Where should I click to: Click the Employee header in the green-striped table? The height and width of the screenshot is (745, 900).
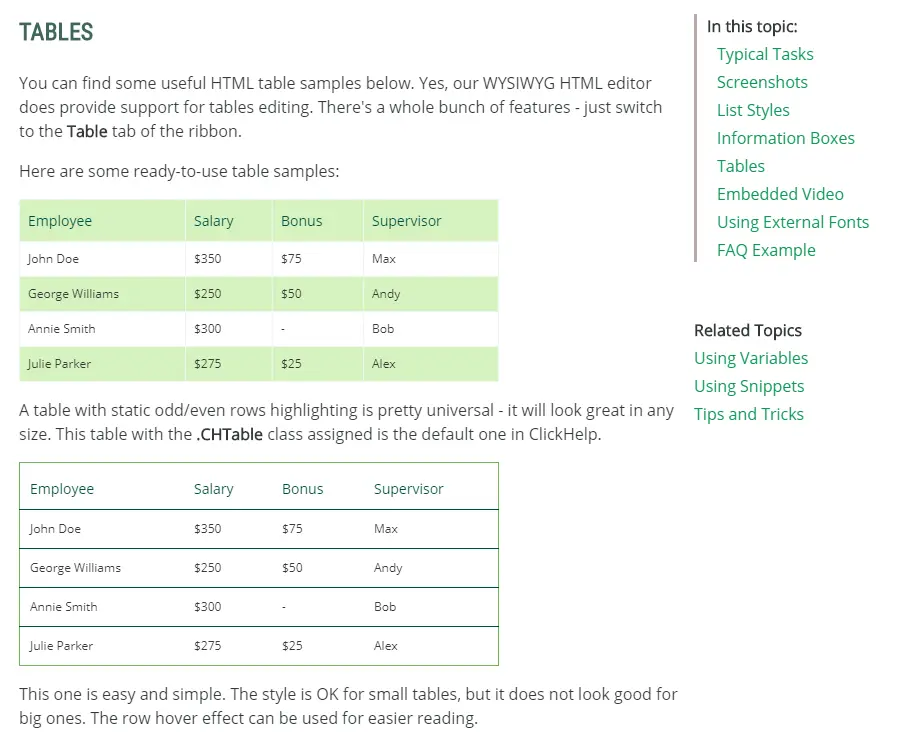click(x=60, y=221)
